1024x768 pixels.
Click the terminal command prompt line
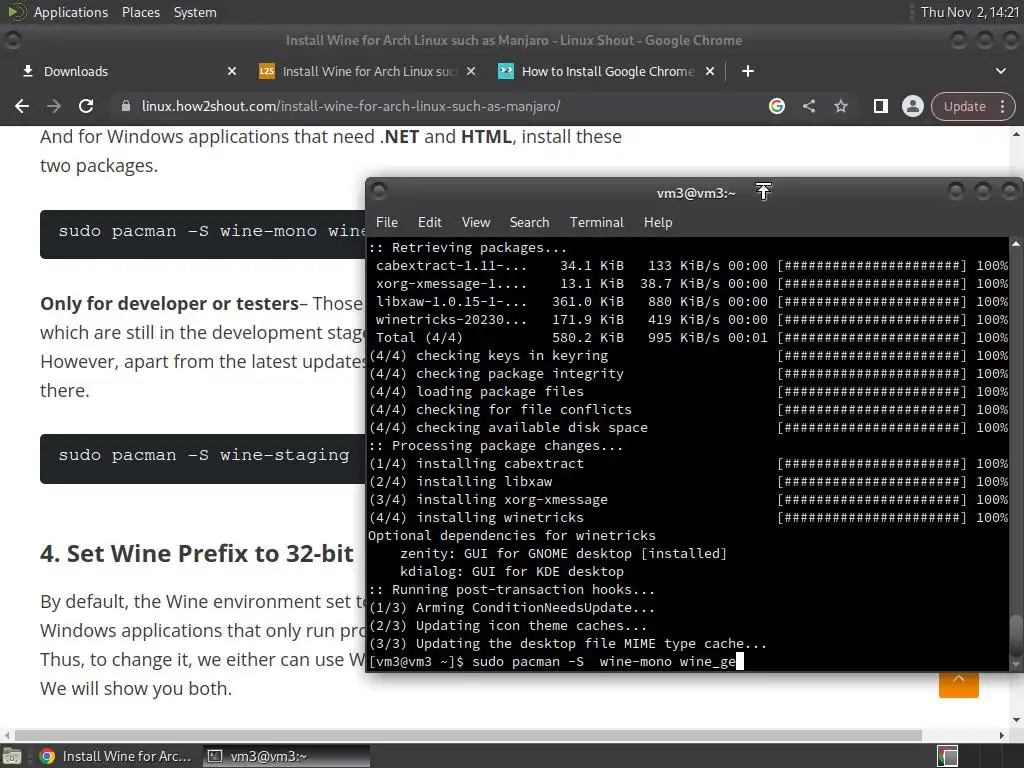(556, 662)
